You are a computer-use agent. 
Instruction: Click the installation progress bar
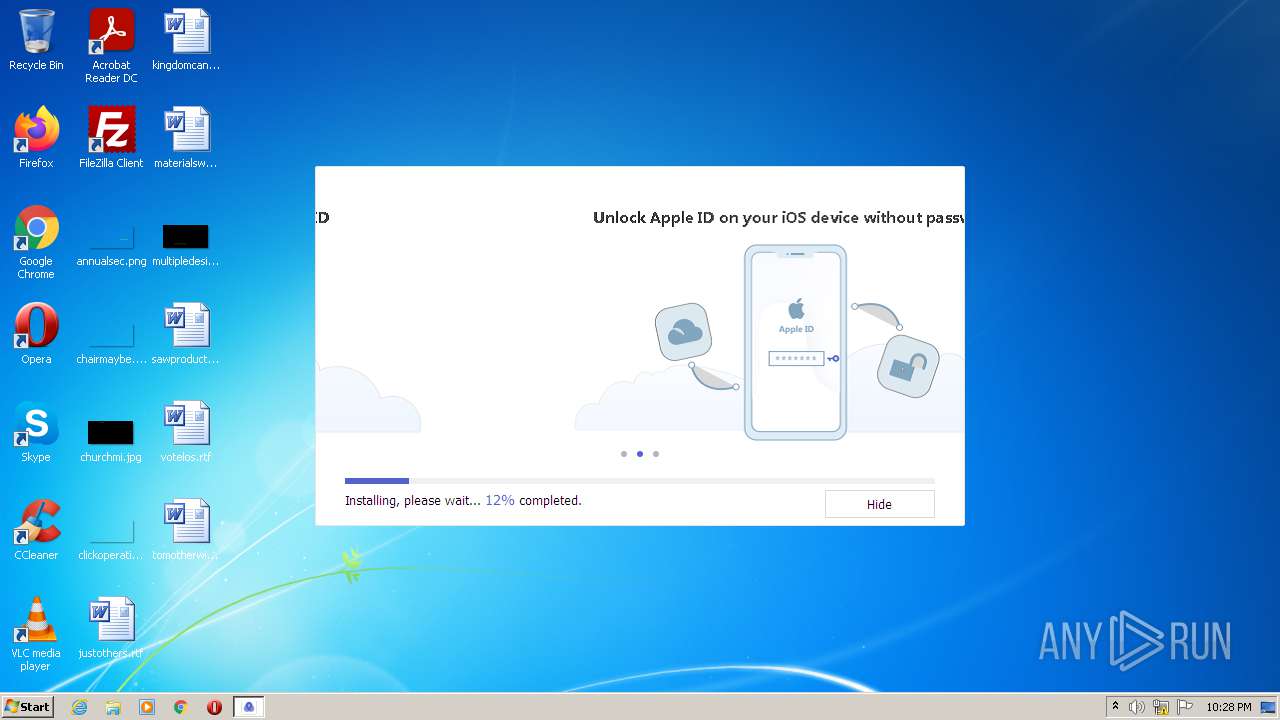click(640, 481)
